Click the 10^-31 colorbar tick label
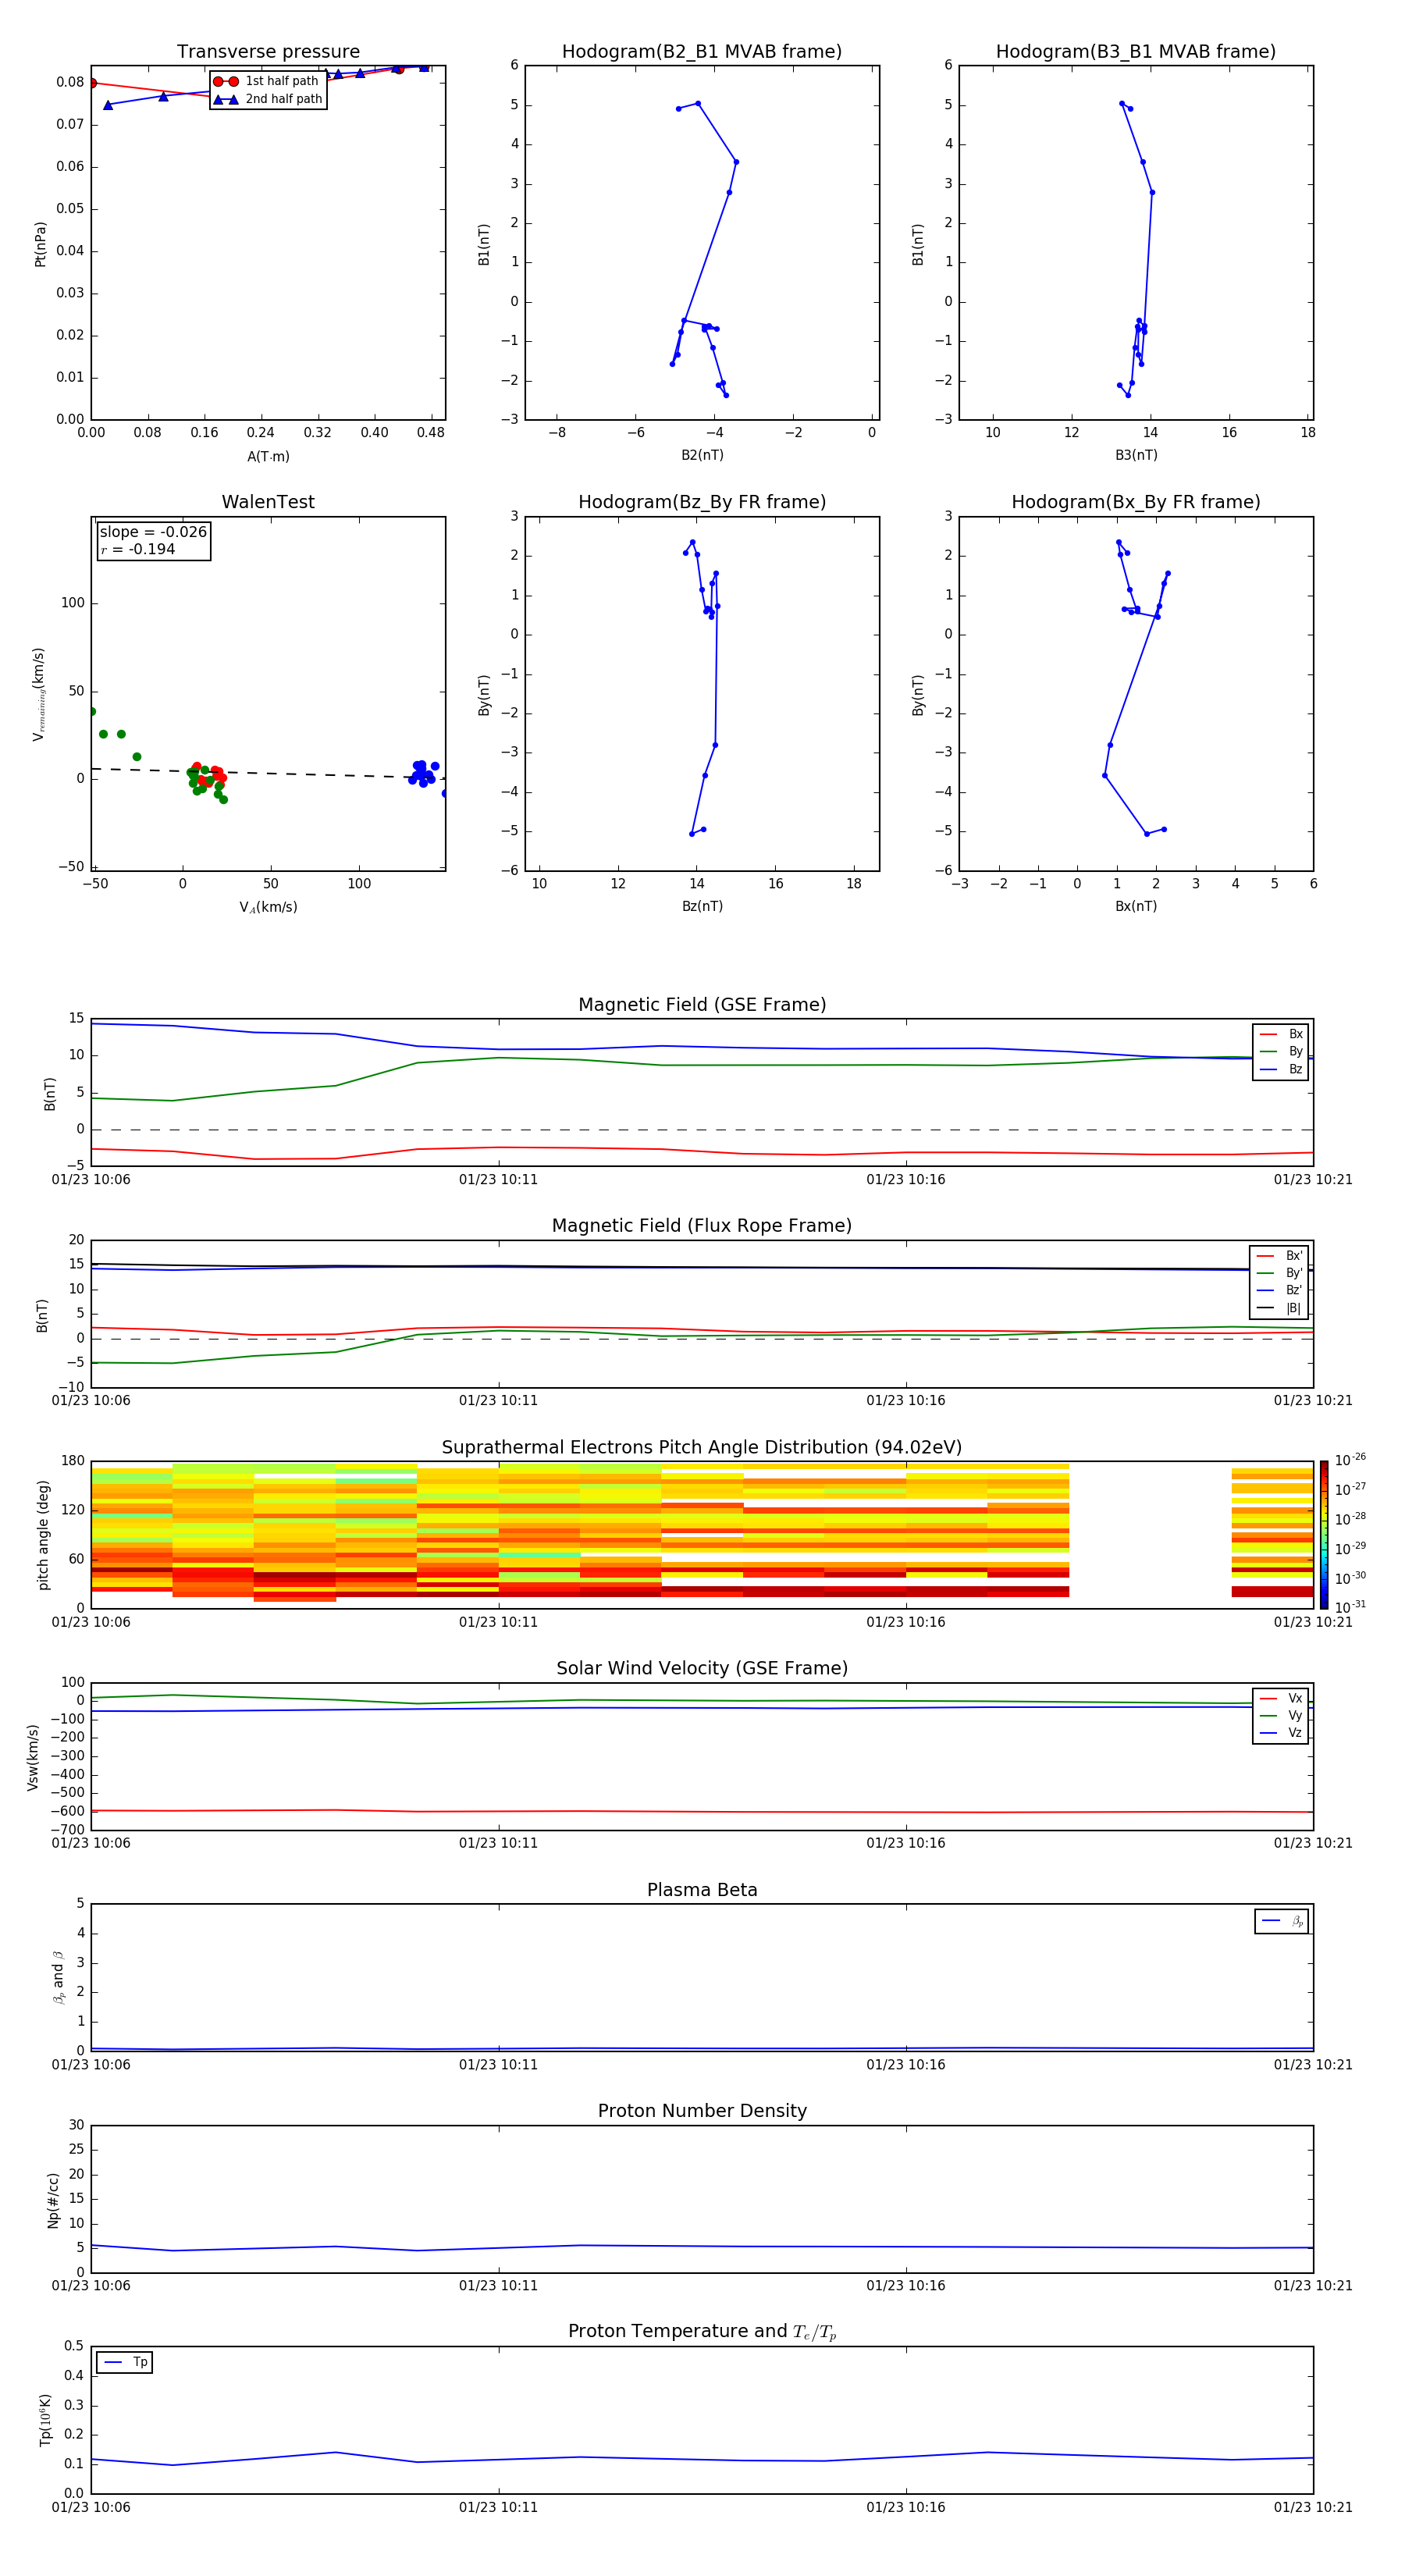Viewport: 1405px width, 2576px height. coord(1350,1607)
